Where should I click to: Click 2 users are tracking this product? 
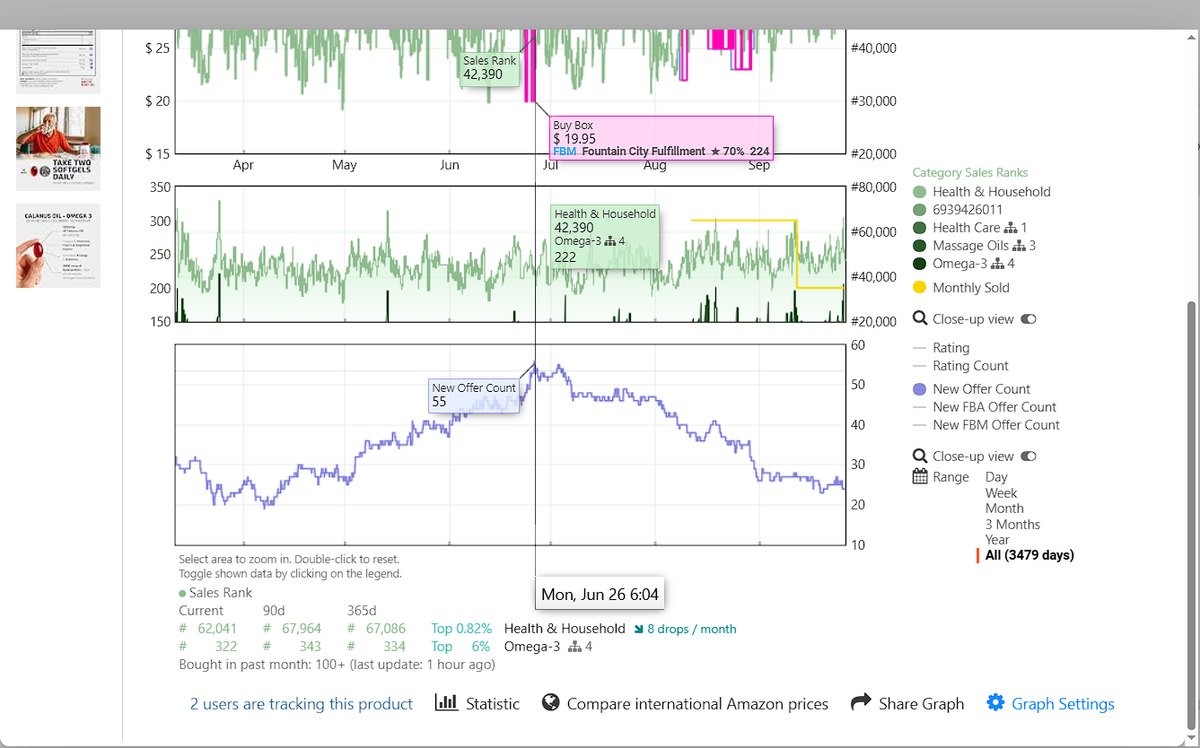click(301, 704)
